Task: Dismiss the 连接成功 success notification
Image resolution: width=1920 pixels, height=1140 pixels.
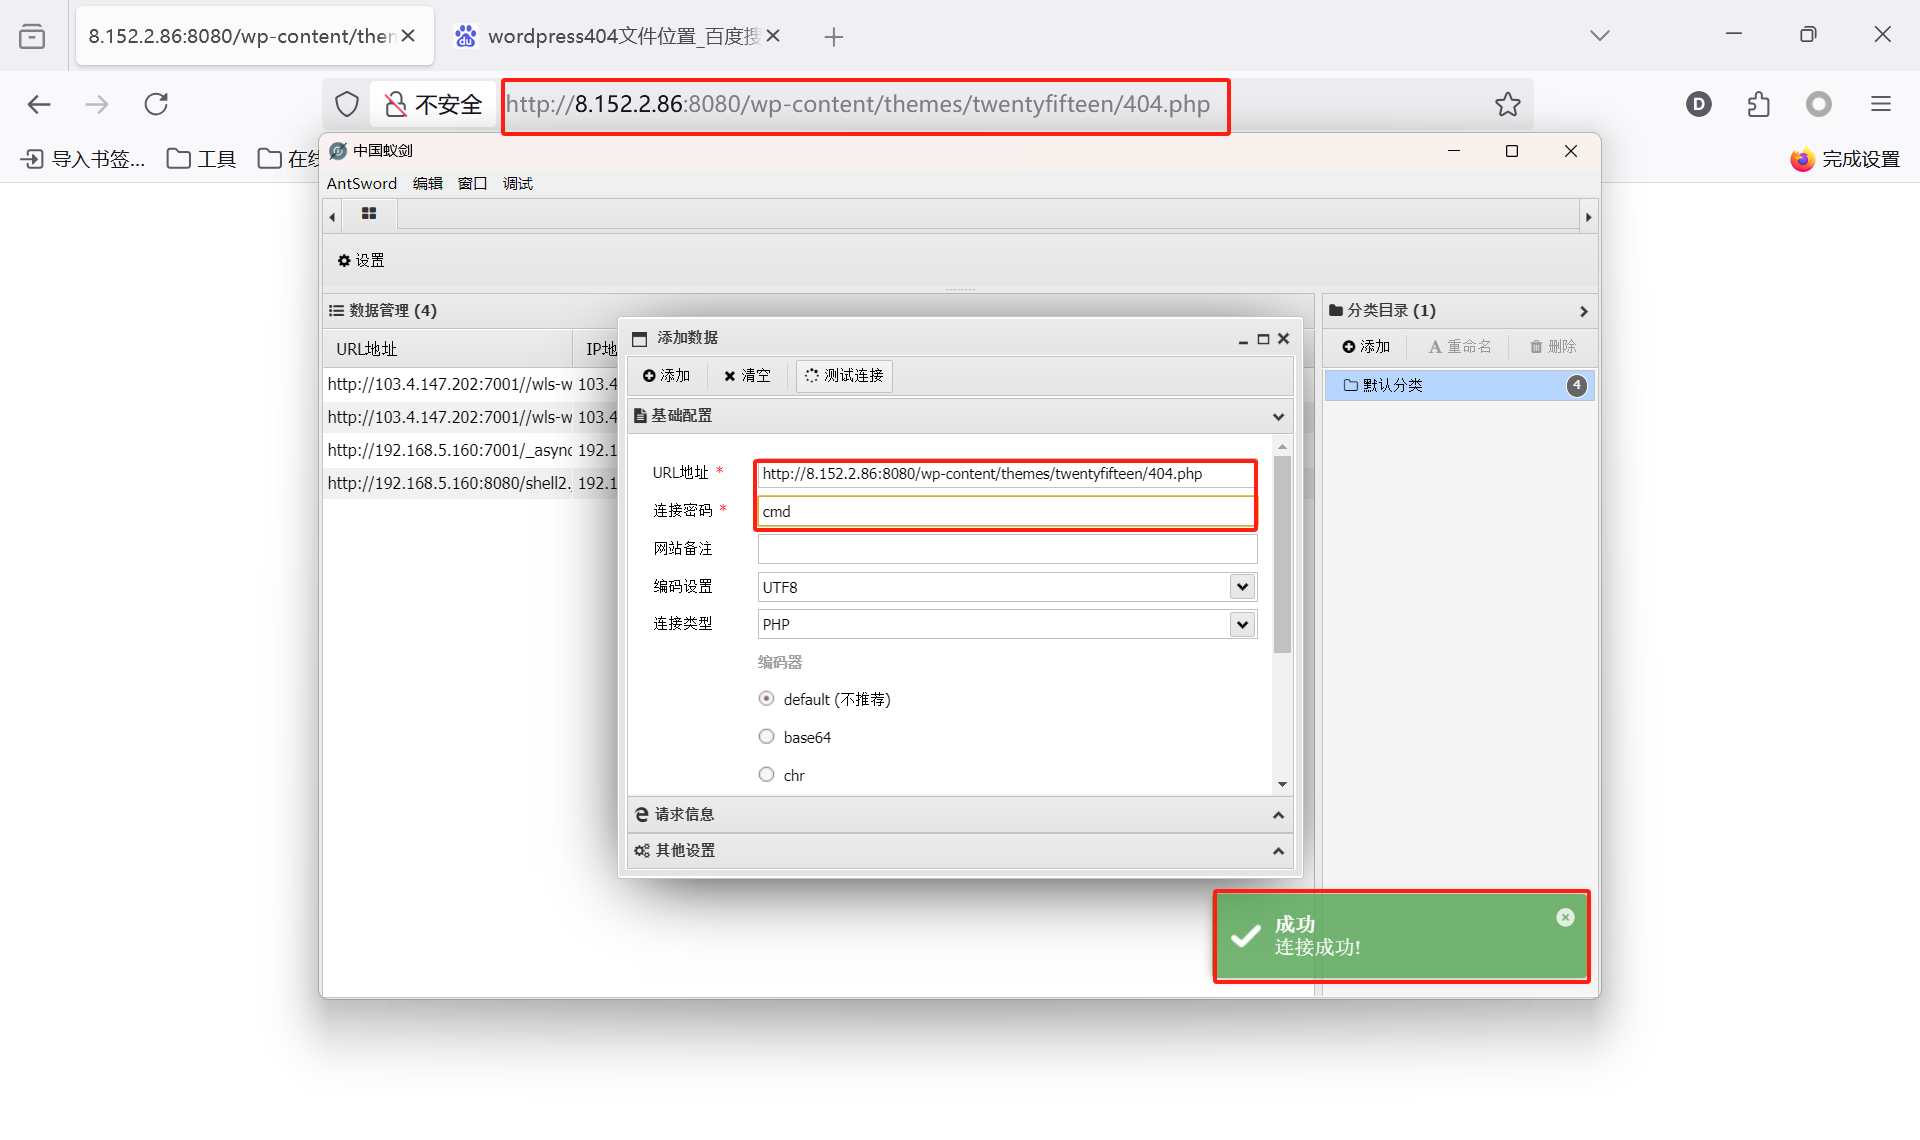Action: click(1565, 917)
